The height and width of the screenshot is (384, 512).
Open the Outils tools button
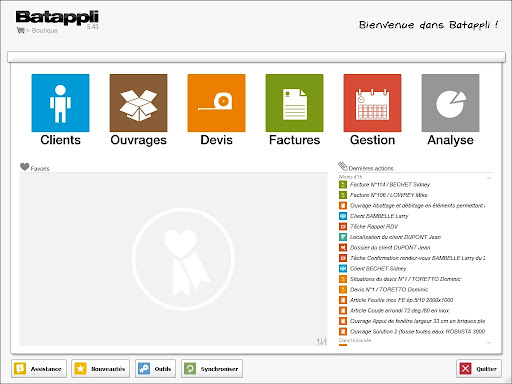click(x=155, y=369)
